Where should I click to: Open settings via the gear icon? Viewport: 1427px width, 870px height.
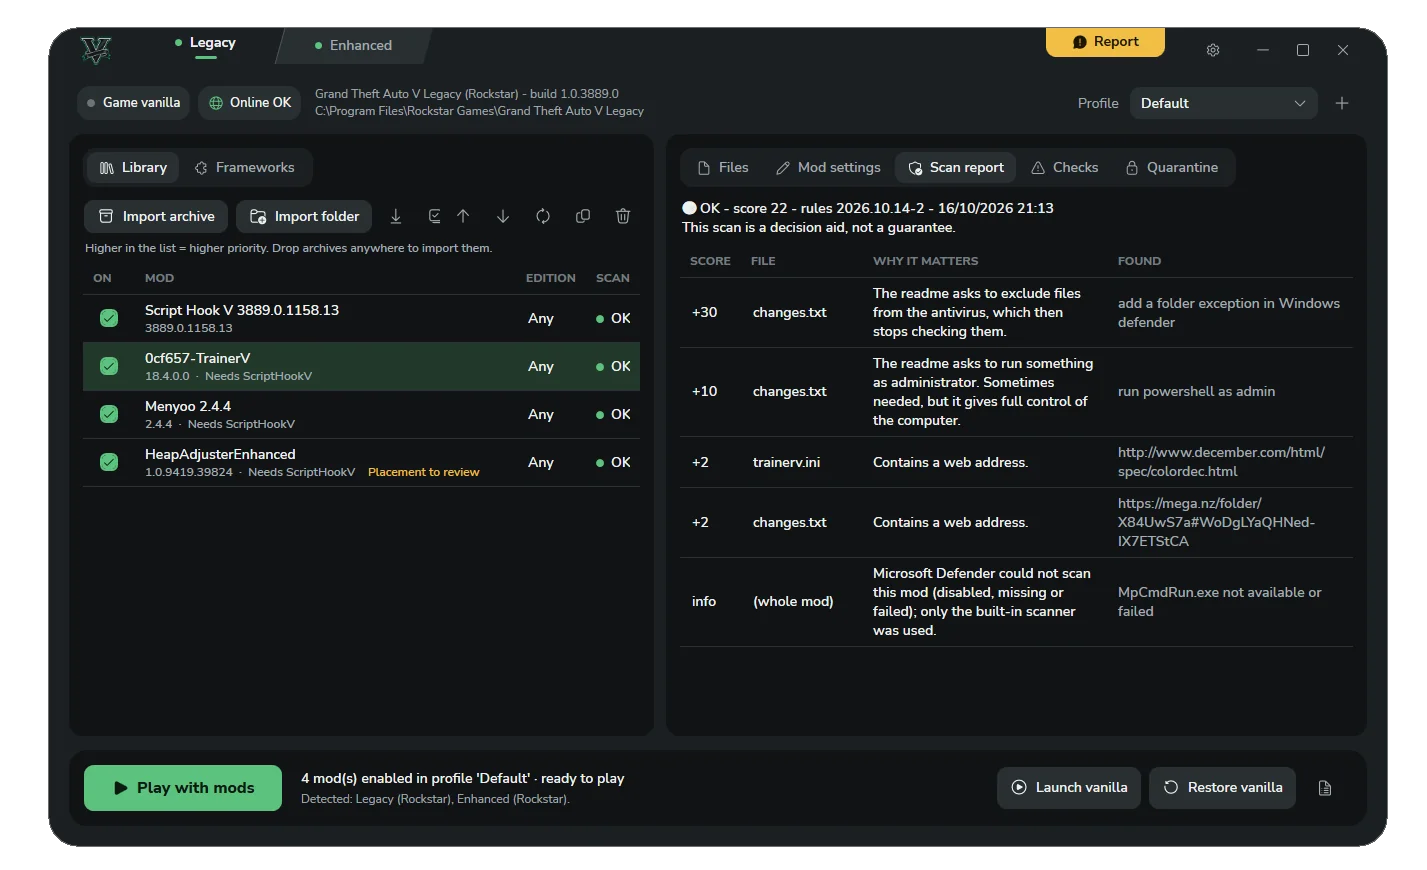pos(1213,50)
